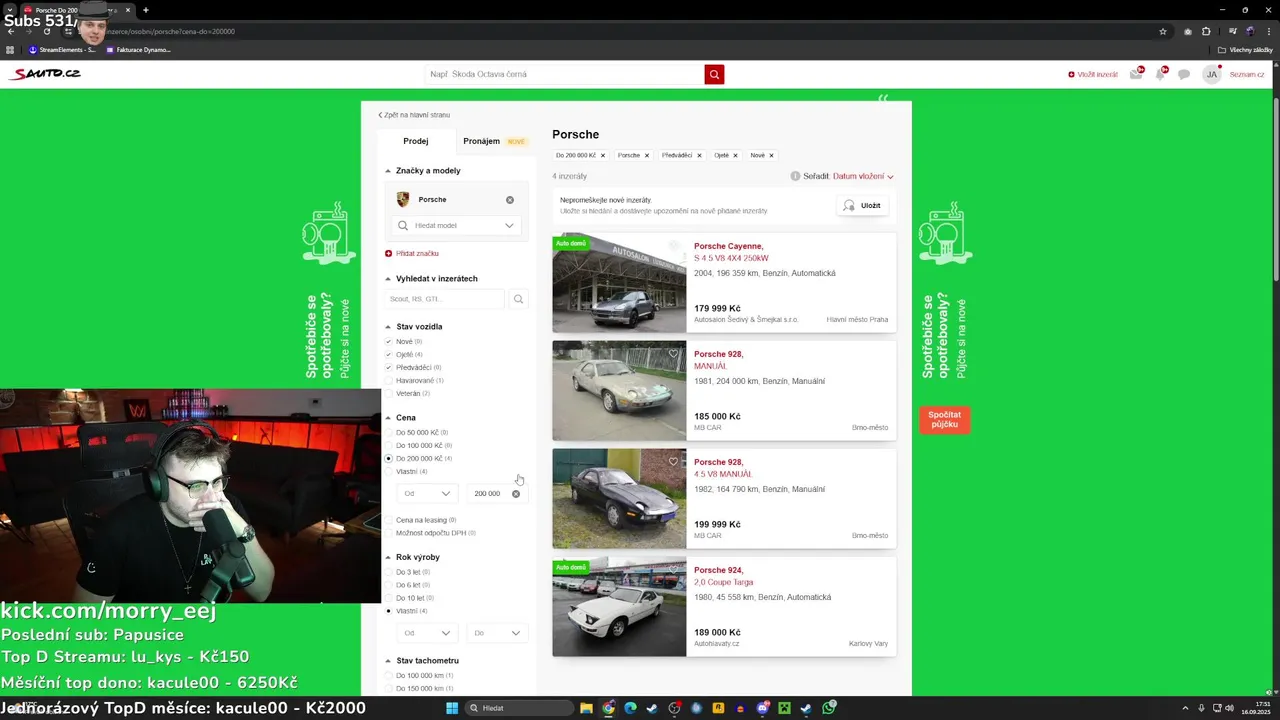Uncheck the Ojeté checkbox
1280x720 pixels.
coord(389,355)
